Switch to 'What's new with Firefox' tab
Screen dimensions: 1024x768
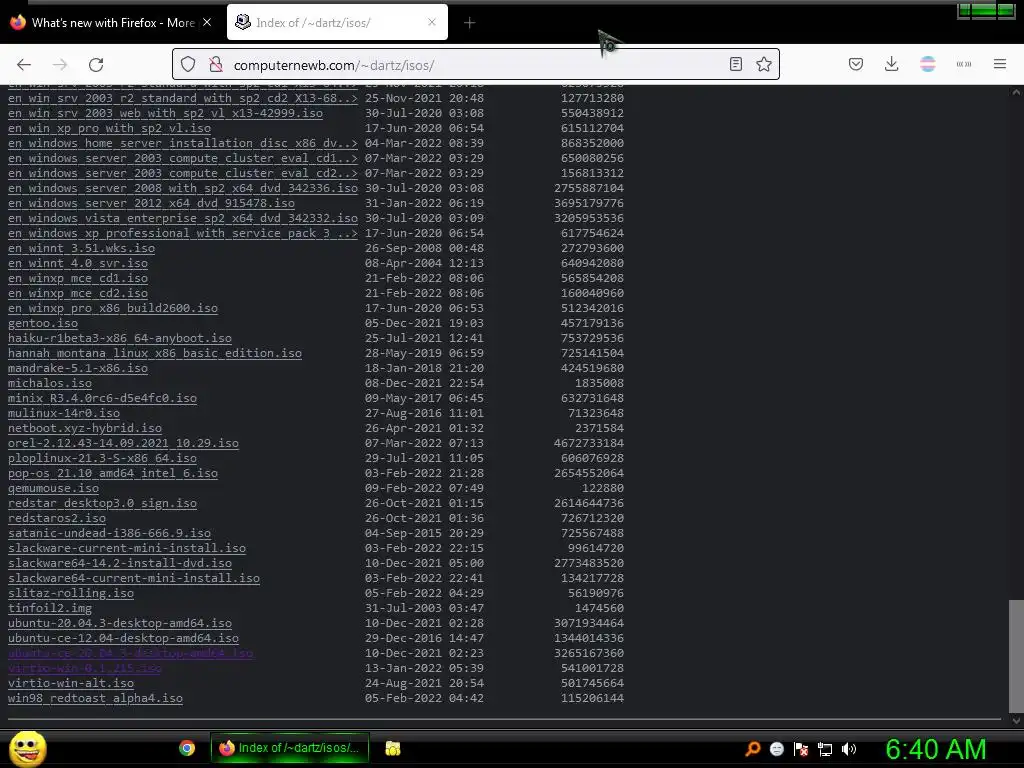pyautogui.click(x=111, y=23)
